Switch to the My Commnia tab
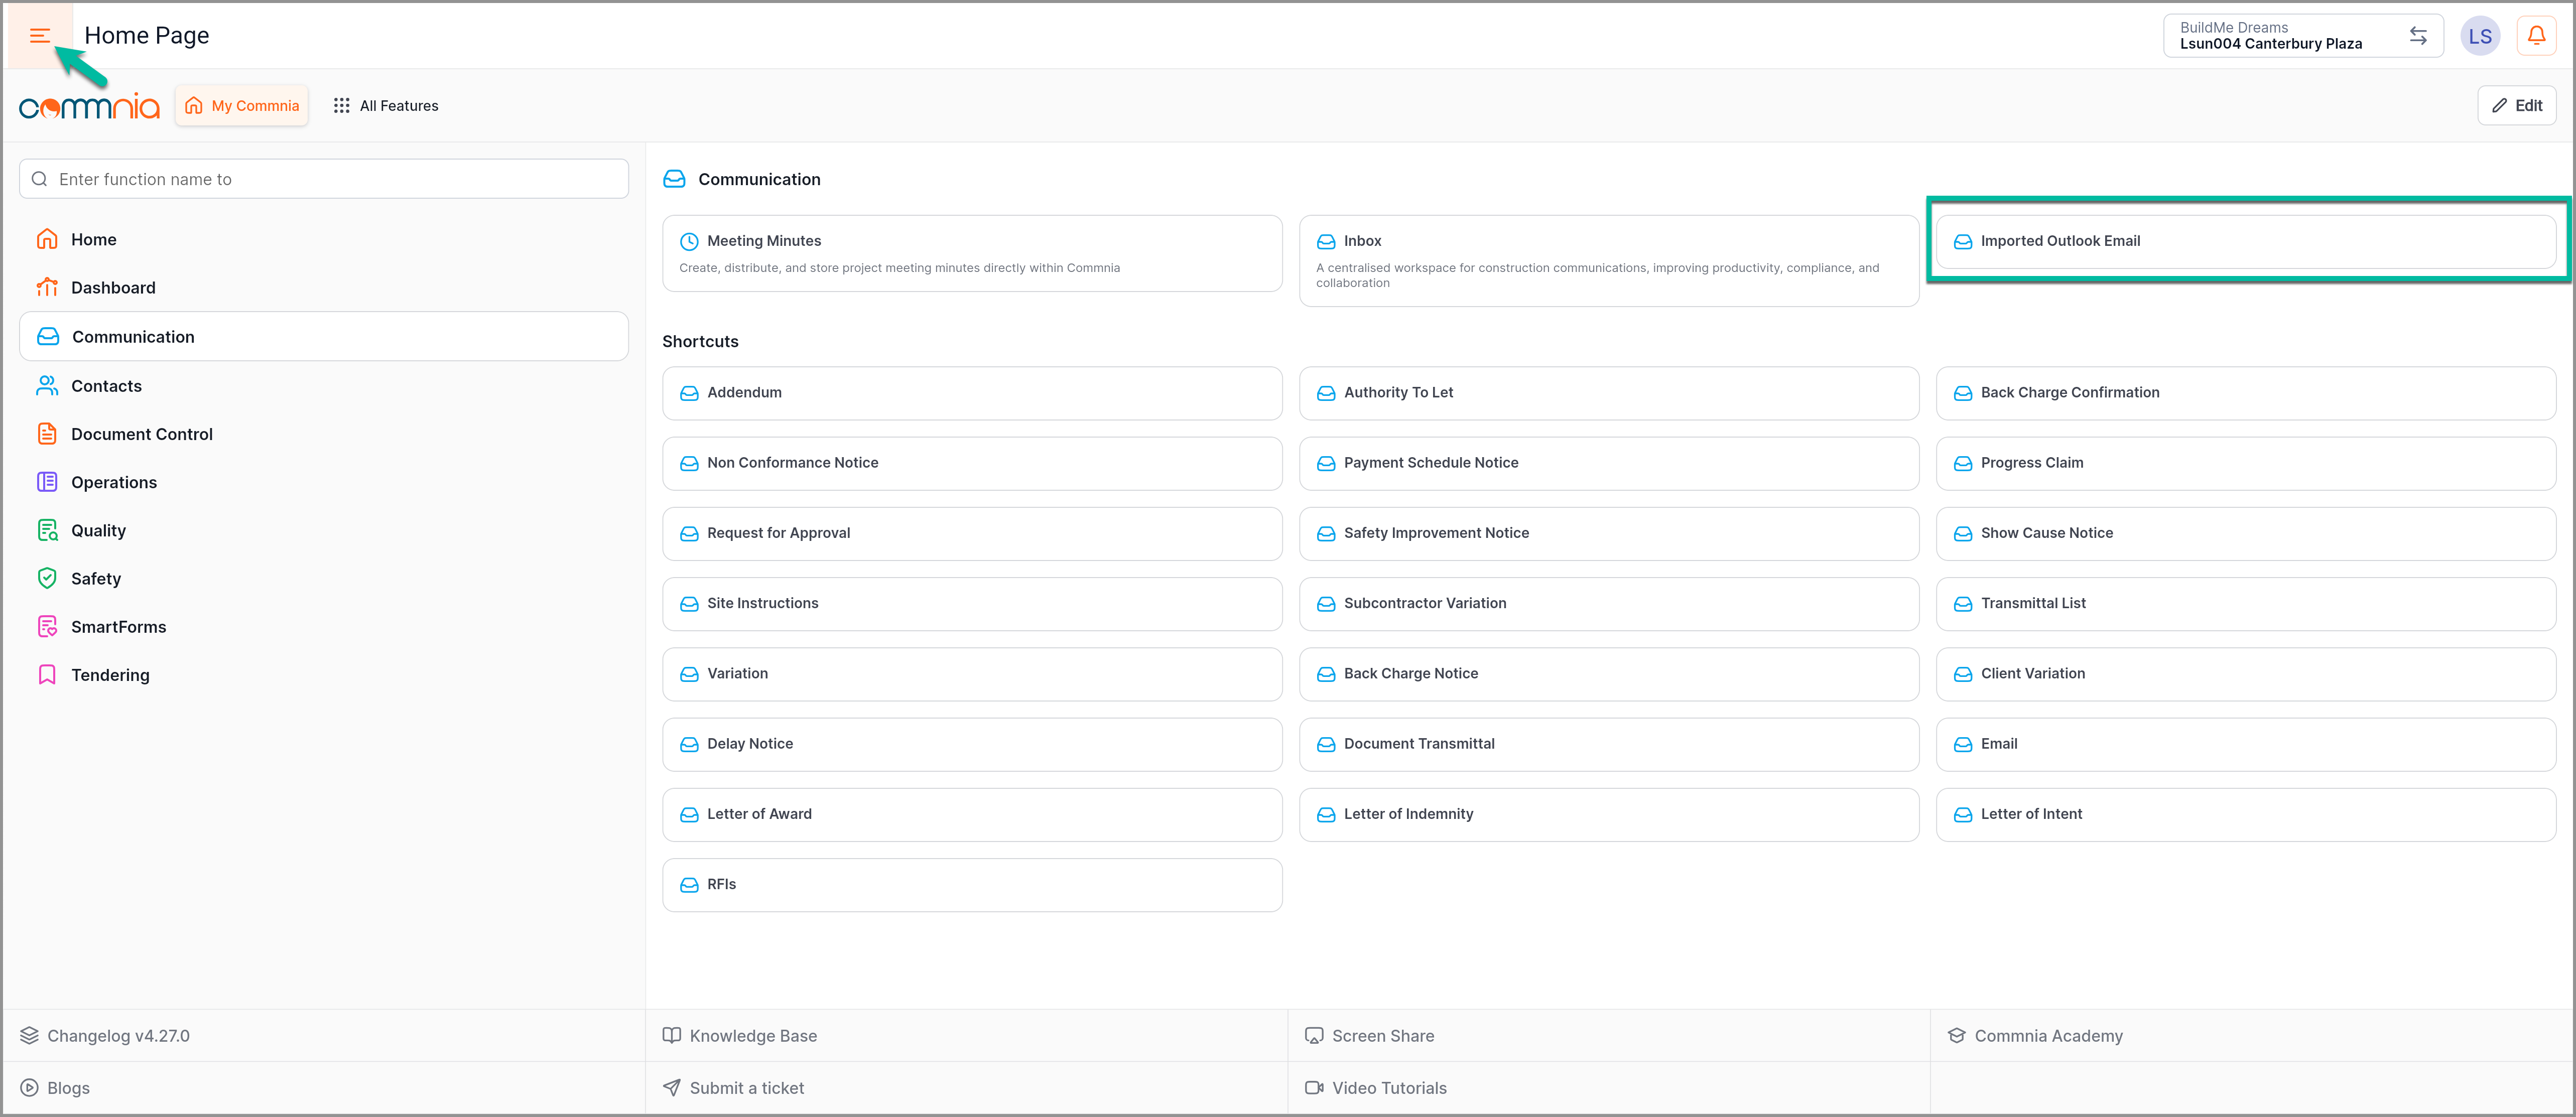Viewport: 2576px width, 1117px height. pyautogui.click(x=243, y=106)
